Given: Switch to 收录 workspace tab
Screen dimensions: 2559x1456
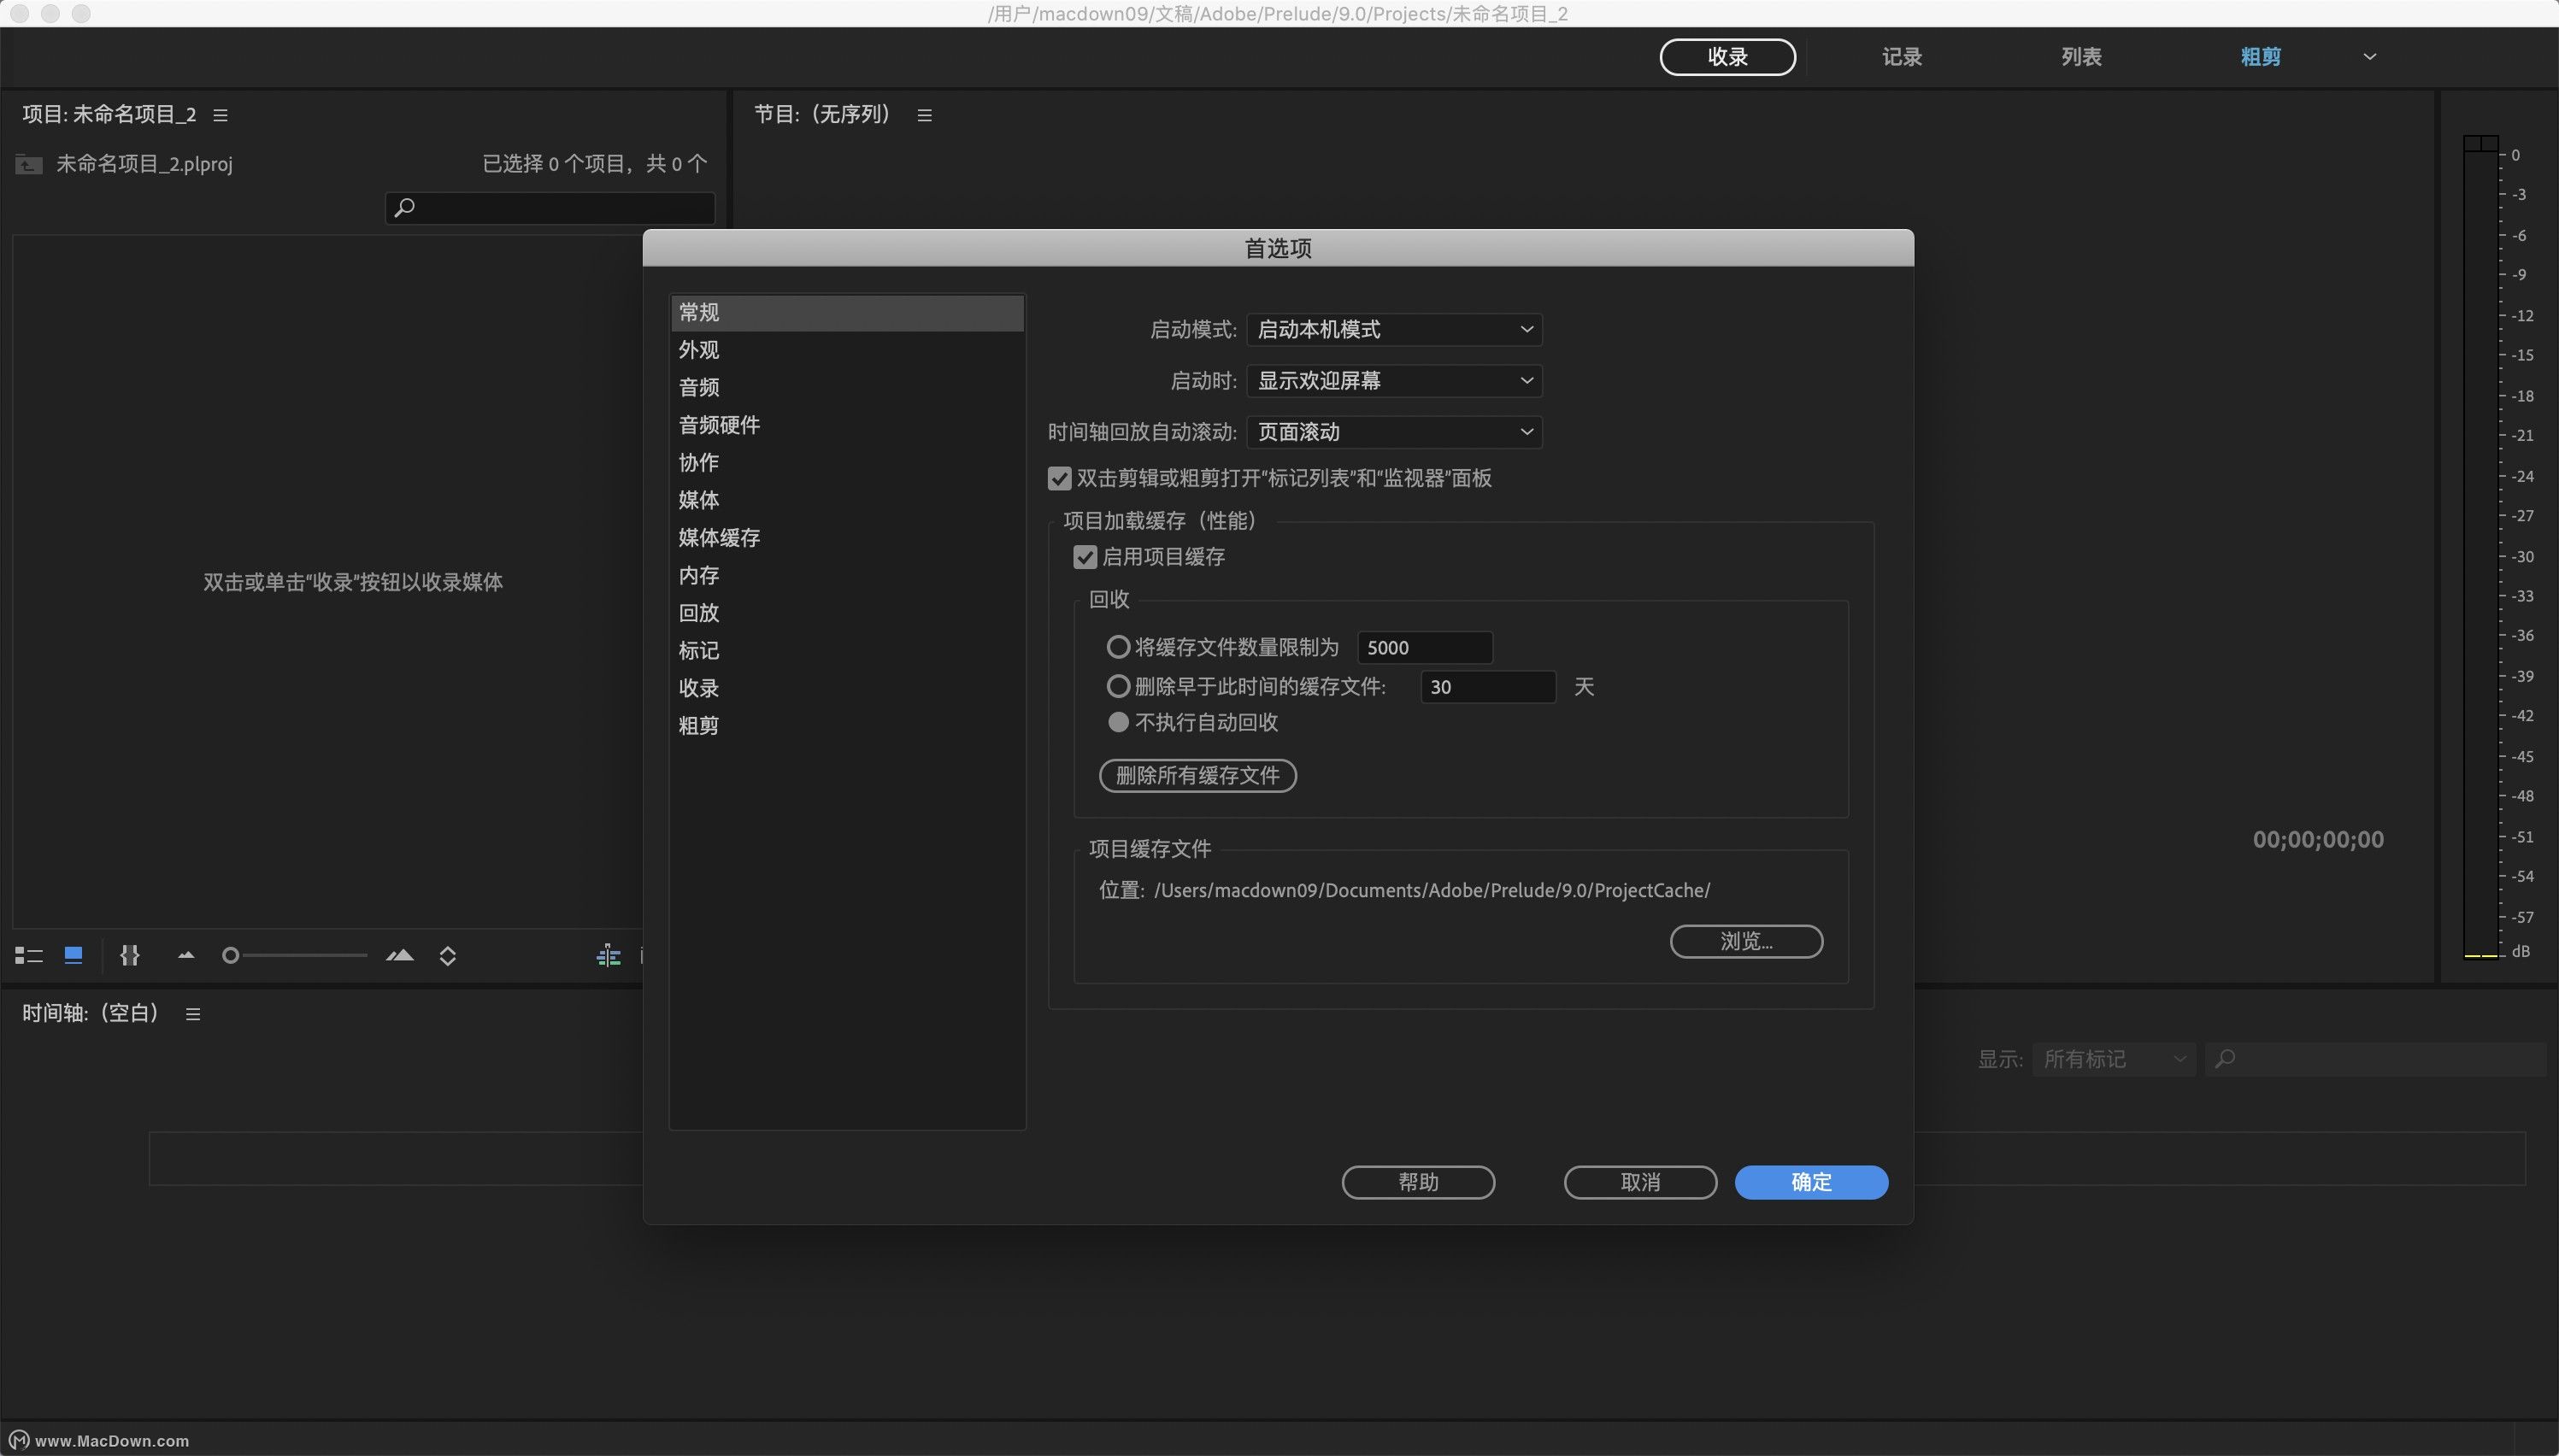Looking at the screenshot, I should 1727,57.
